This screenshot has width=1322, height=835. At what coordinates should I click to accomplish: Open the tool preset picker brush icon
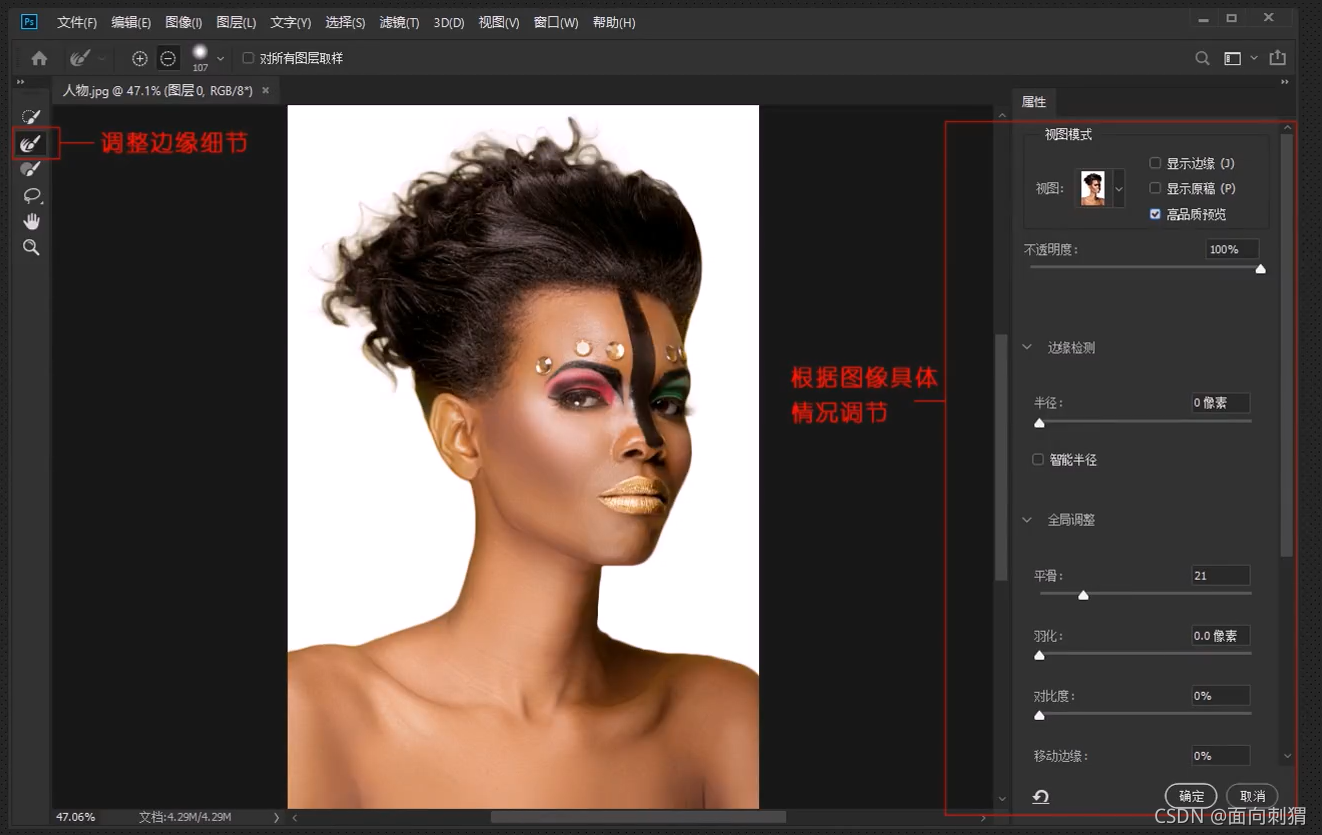point(80,58)
